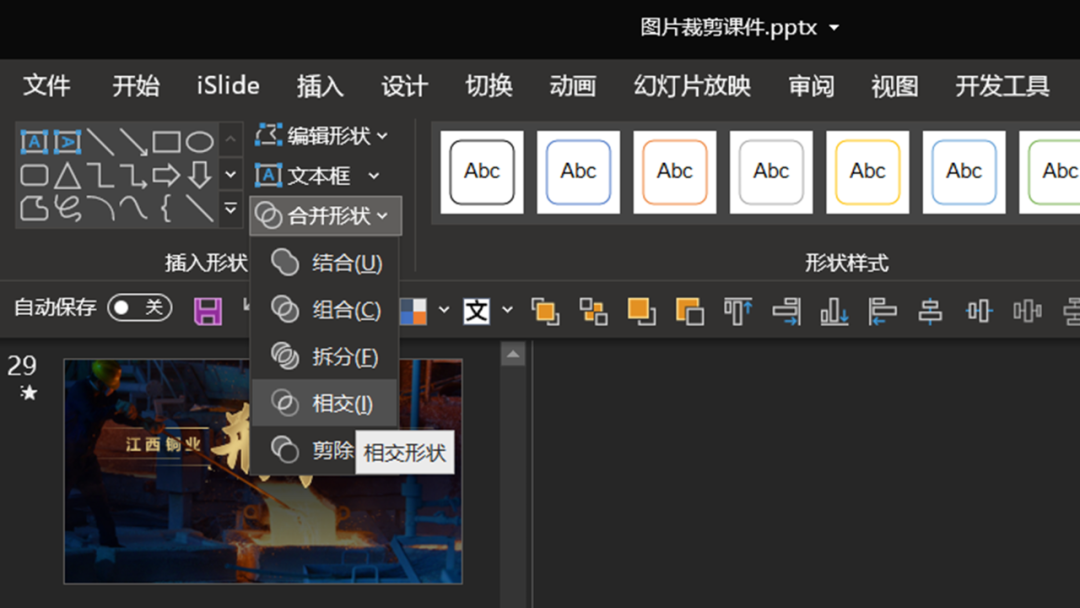Switch to the 视图 tab
The height and width of the screenshot is (608, 1080).
click(x=894, y=86)
